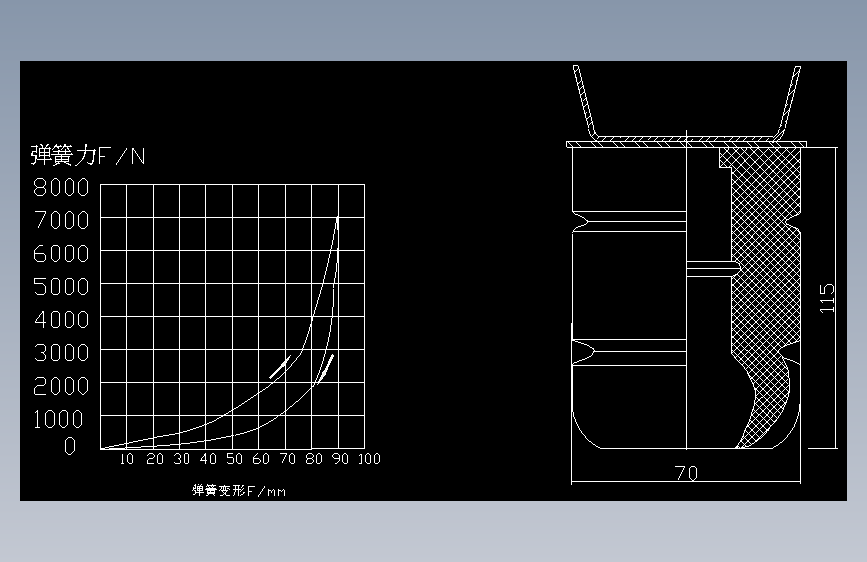Click the 4000 y-axis label

coord(61,320)
